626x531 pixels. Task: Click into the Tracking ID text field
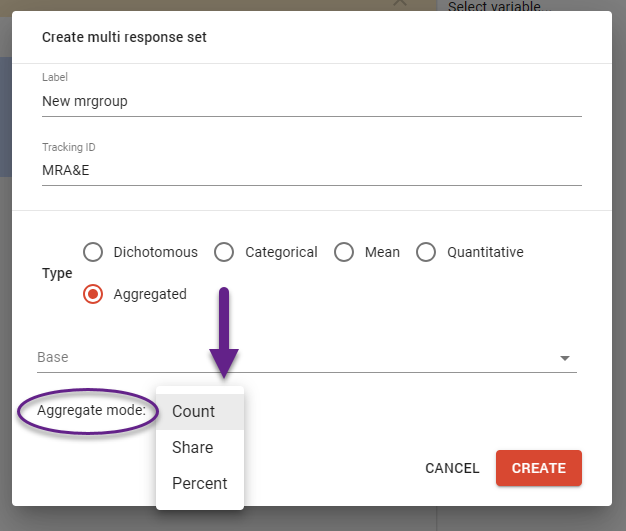click(x=311, y=170)
